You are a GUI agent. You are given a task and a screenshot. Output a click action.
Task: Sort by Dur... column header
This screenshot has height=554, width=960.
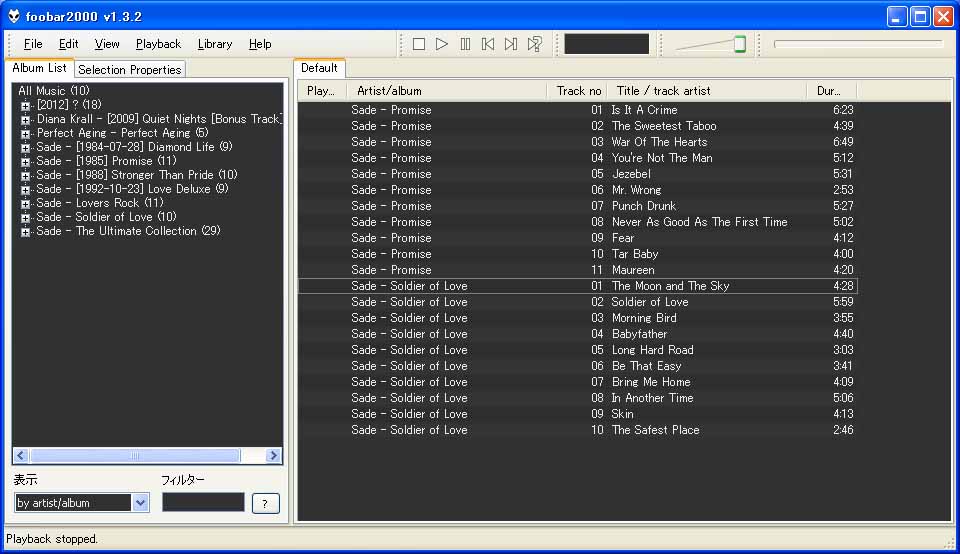832,91
